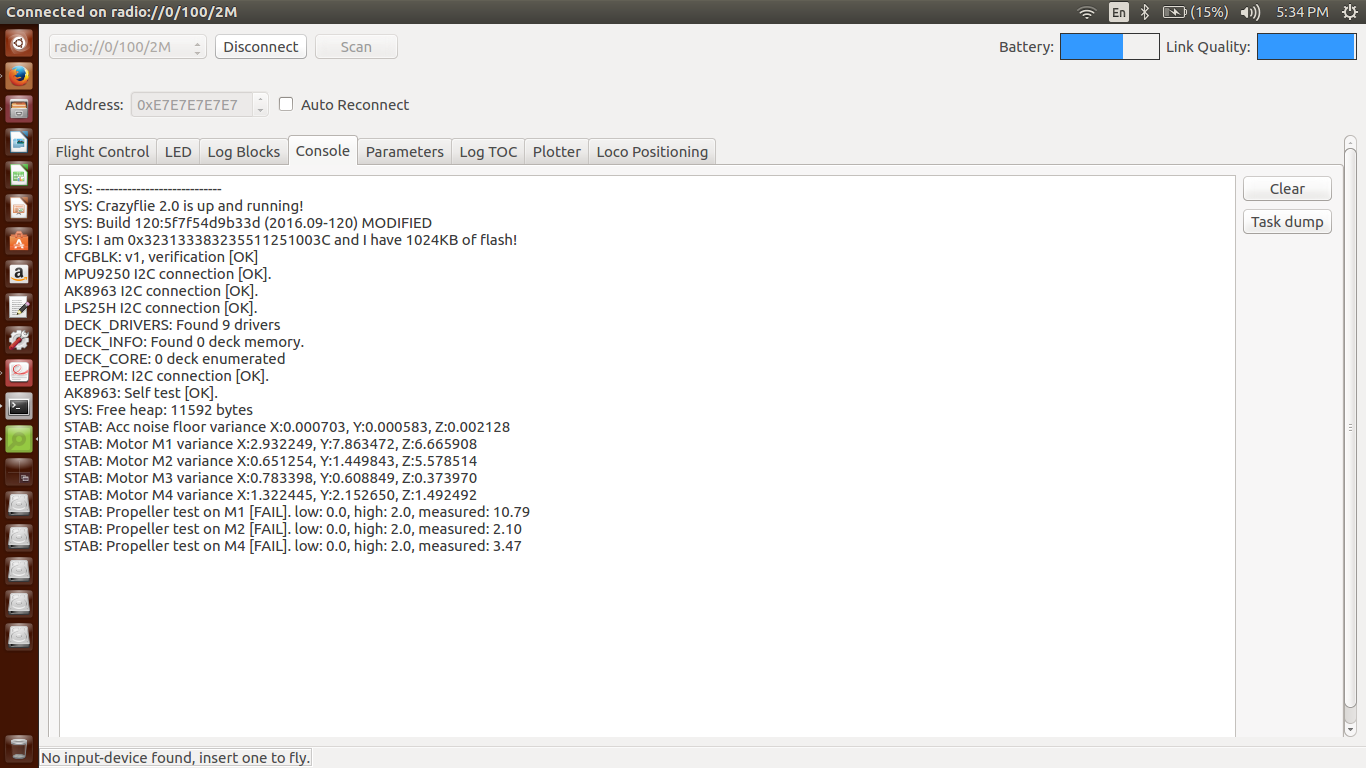Open the system power gear menu
The width and height of the screenshot is (1366, 768).
pos(1350,12)
